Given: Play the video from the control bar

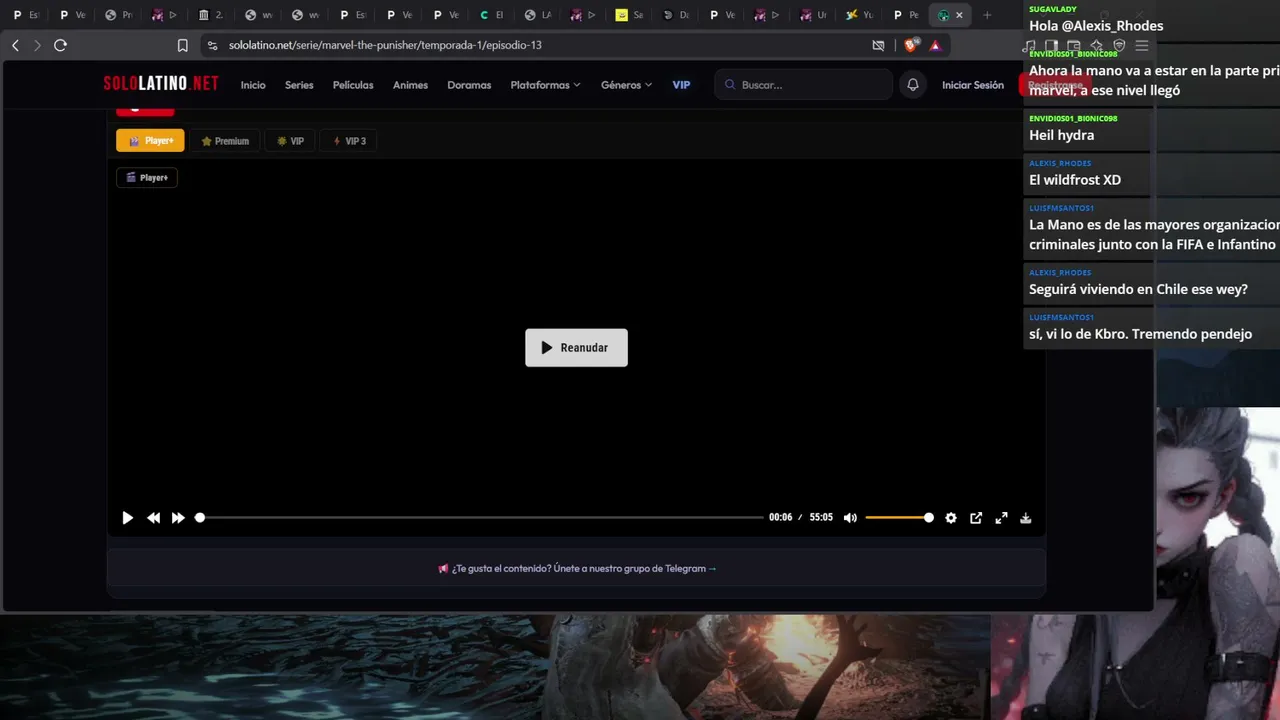Looking at the screenshot, I should [x=127, y=518].
